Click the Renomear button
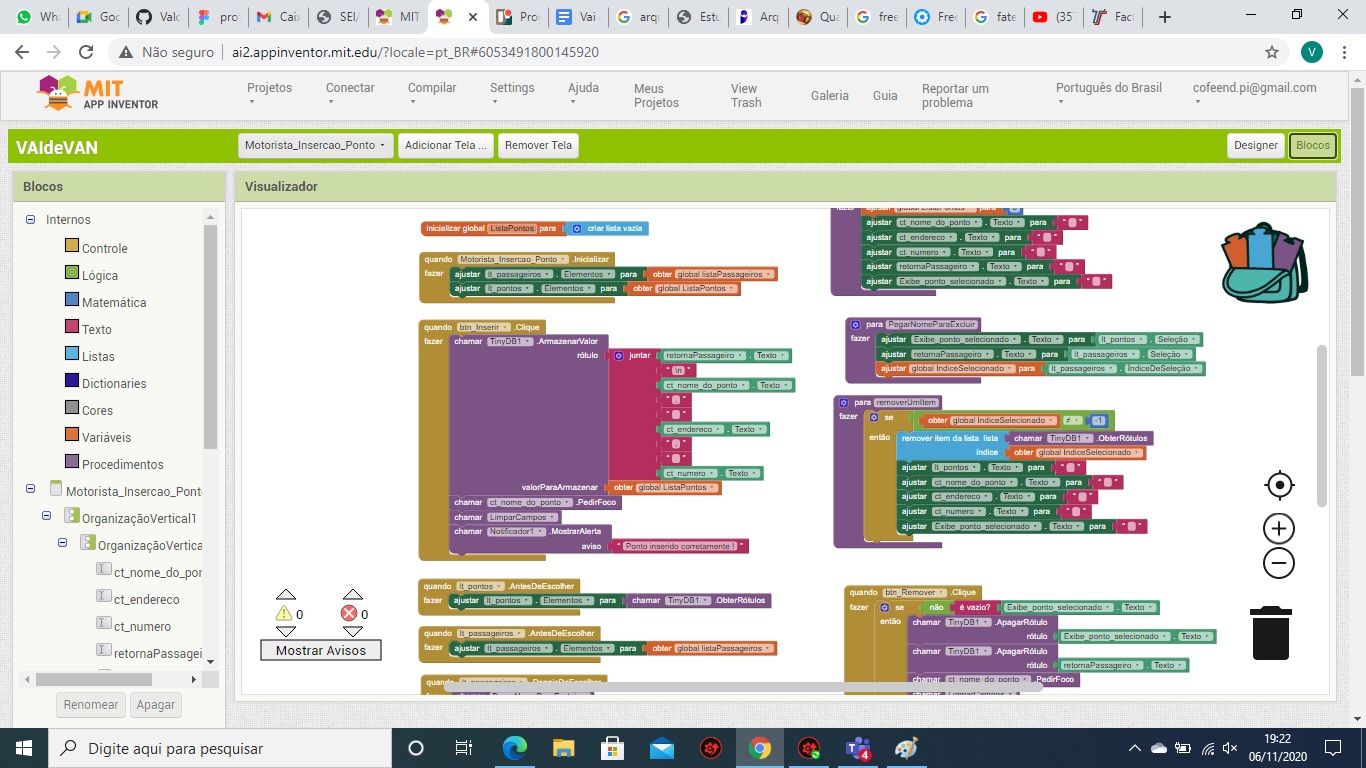This screenshot has width=1366, height=768. 90,704
